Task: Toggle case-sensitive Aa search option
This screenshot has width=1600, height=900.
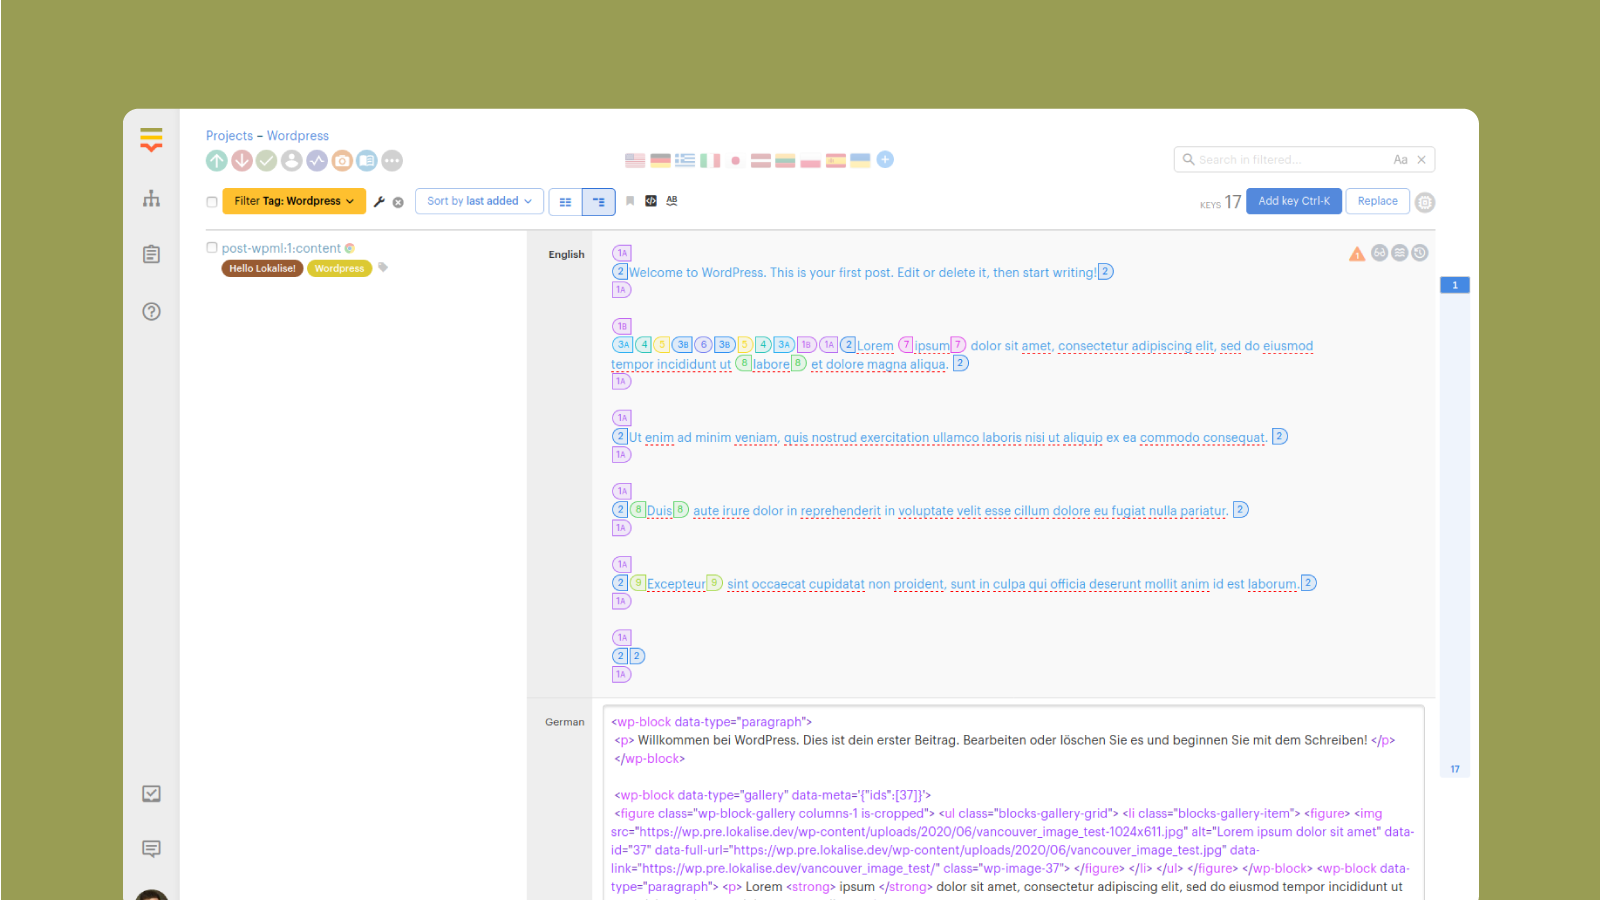Action: click(x=1401, y=160)
